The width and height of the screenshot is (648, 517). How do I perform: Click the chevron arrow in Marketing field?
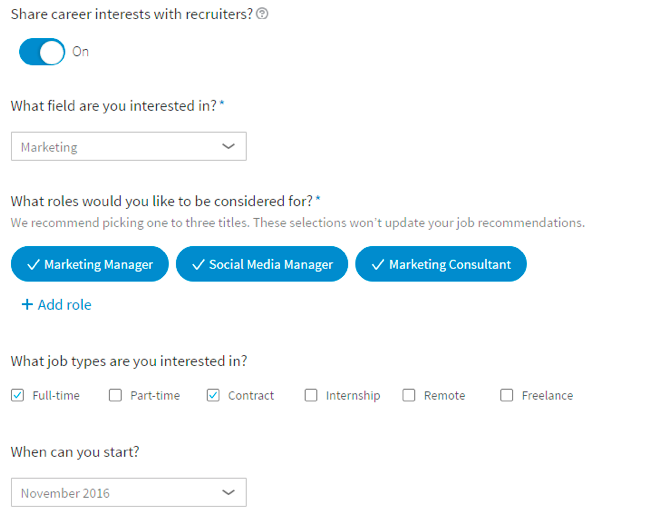228,146
